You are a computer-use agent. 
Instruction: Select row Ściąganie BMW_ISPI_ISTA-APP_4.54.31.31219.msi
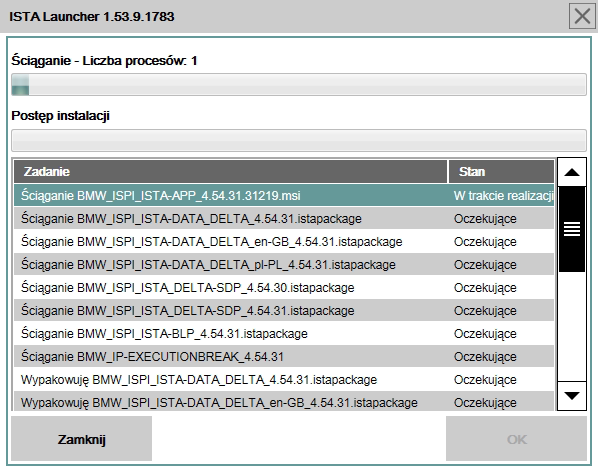(x=284, y=196)
